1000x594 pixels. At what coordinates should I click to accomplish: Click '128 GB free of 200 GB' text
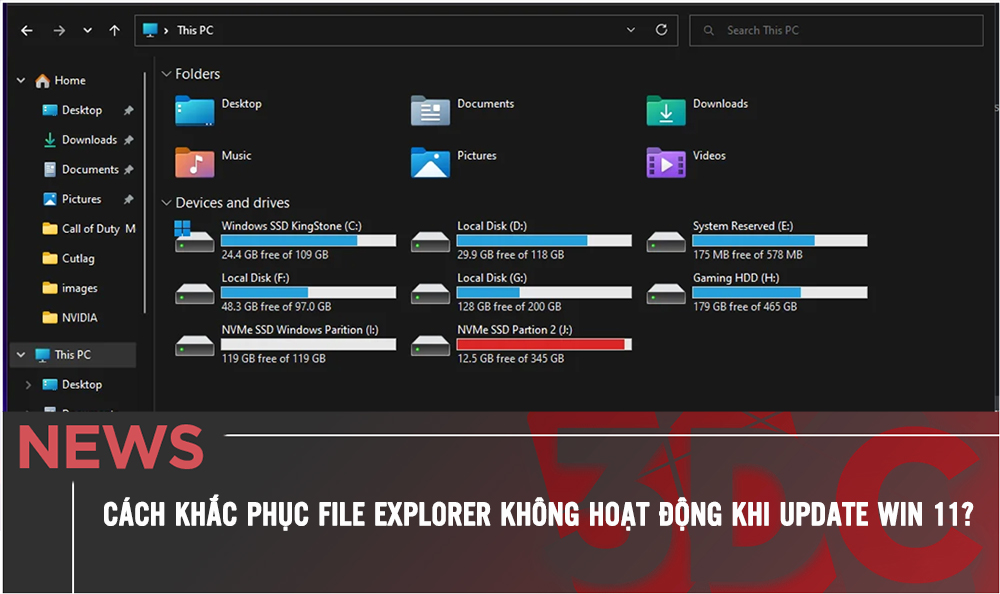(x=510, y=306)
